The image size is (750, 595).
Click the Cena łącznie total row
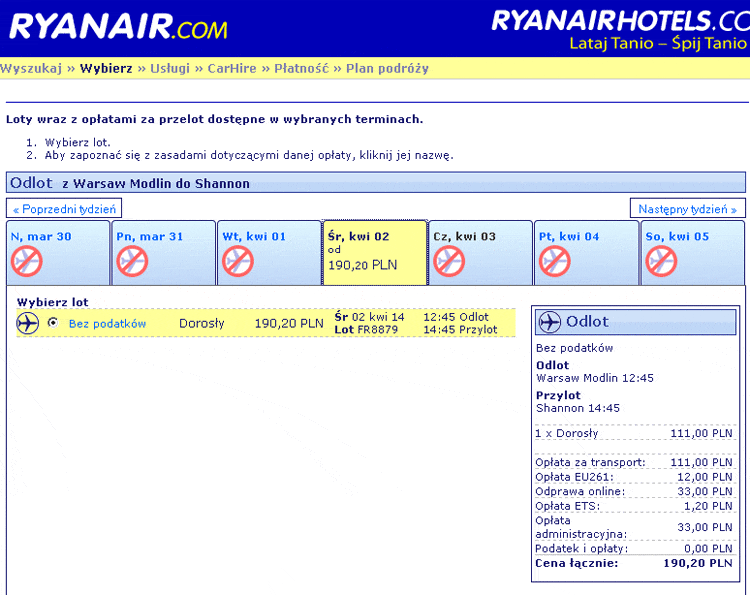tap(634, 563)
